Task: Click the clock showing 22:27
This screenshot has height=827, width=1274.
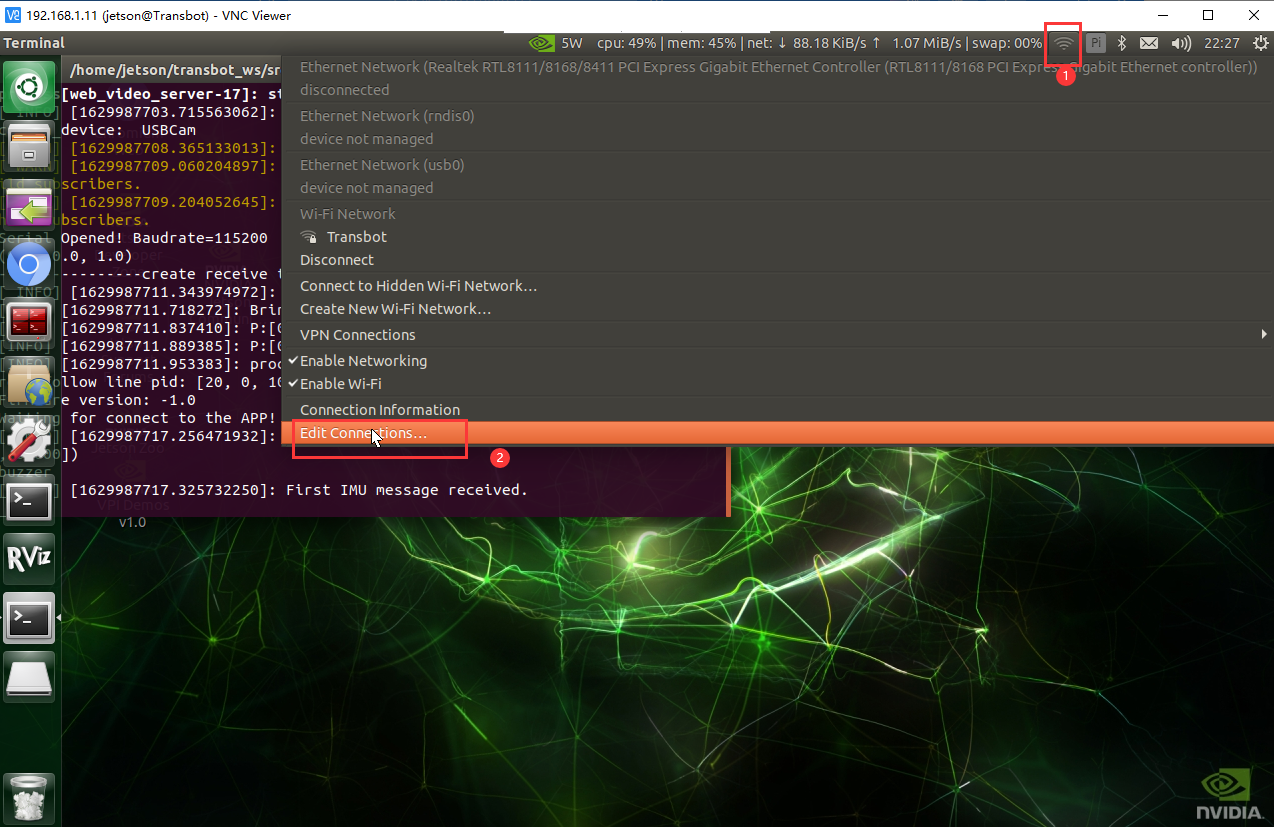Action: pyautogui.click(x=1222, y=43)
